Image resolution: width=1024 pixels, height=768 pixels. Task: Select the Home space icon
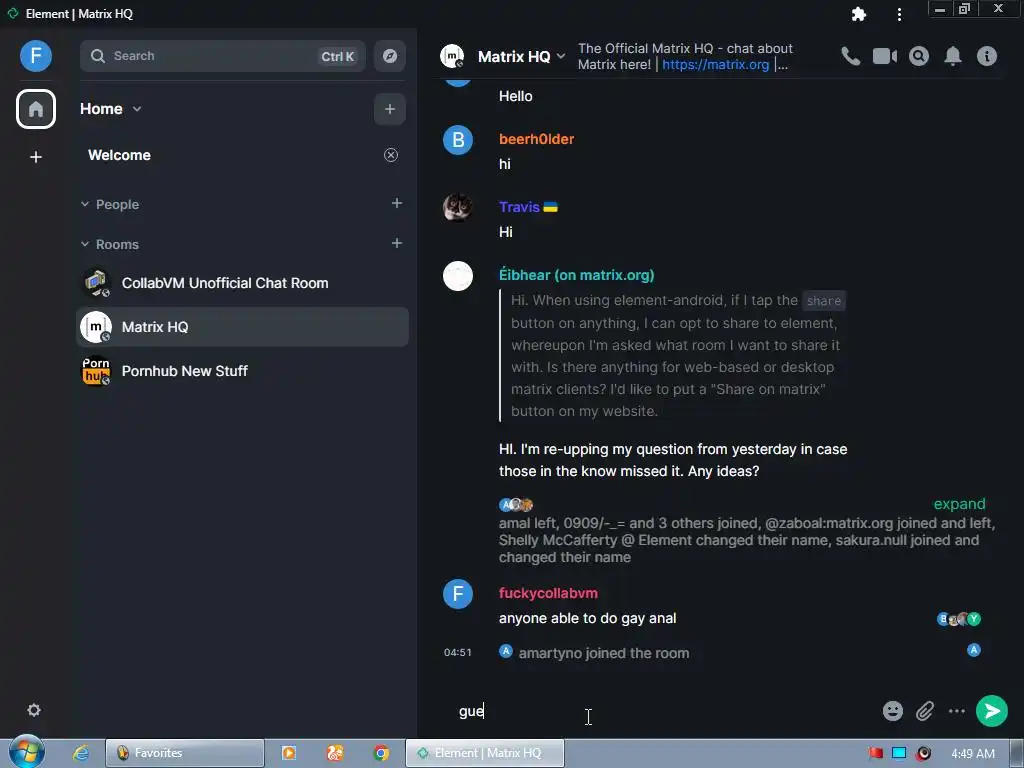pos(36,109)
